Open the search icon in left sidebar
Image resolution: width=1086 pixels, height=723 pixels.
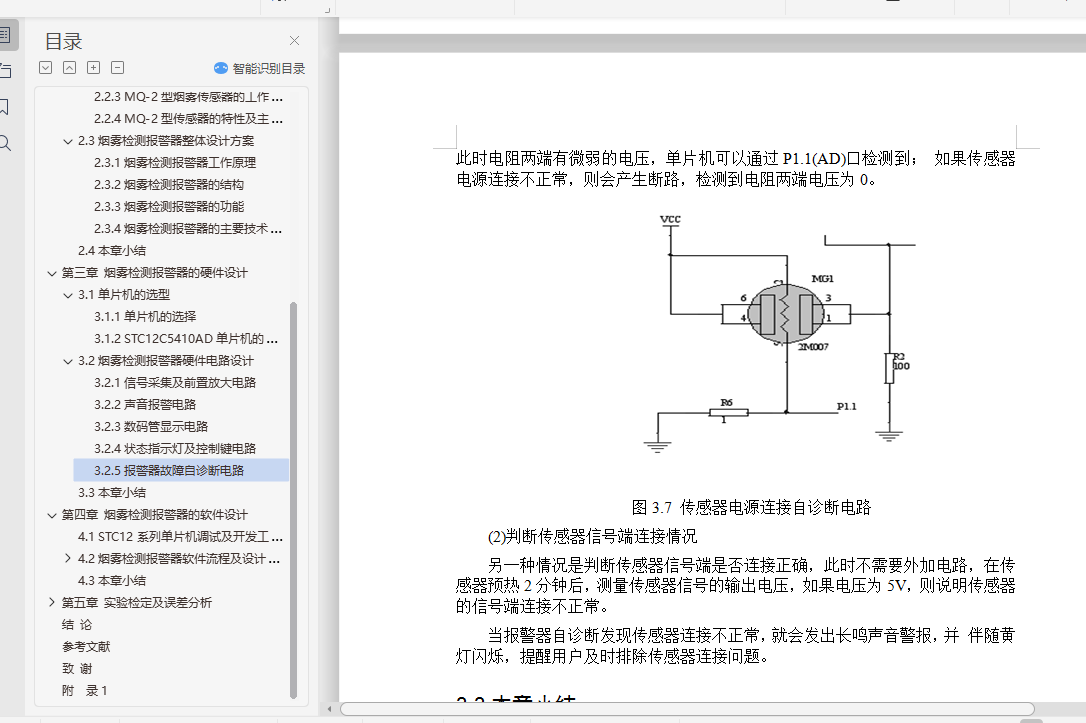pyautogui.click(x=5, y=143)
